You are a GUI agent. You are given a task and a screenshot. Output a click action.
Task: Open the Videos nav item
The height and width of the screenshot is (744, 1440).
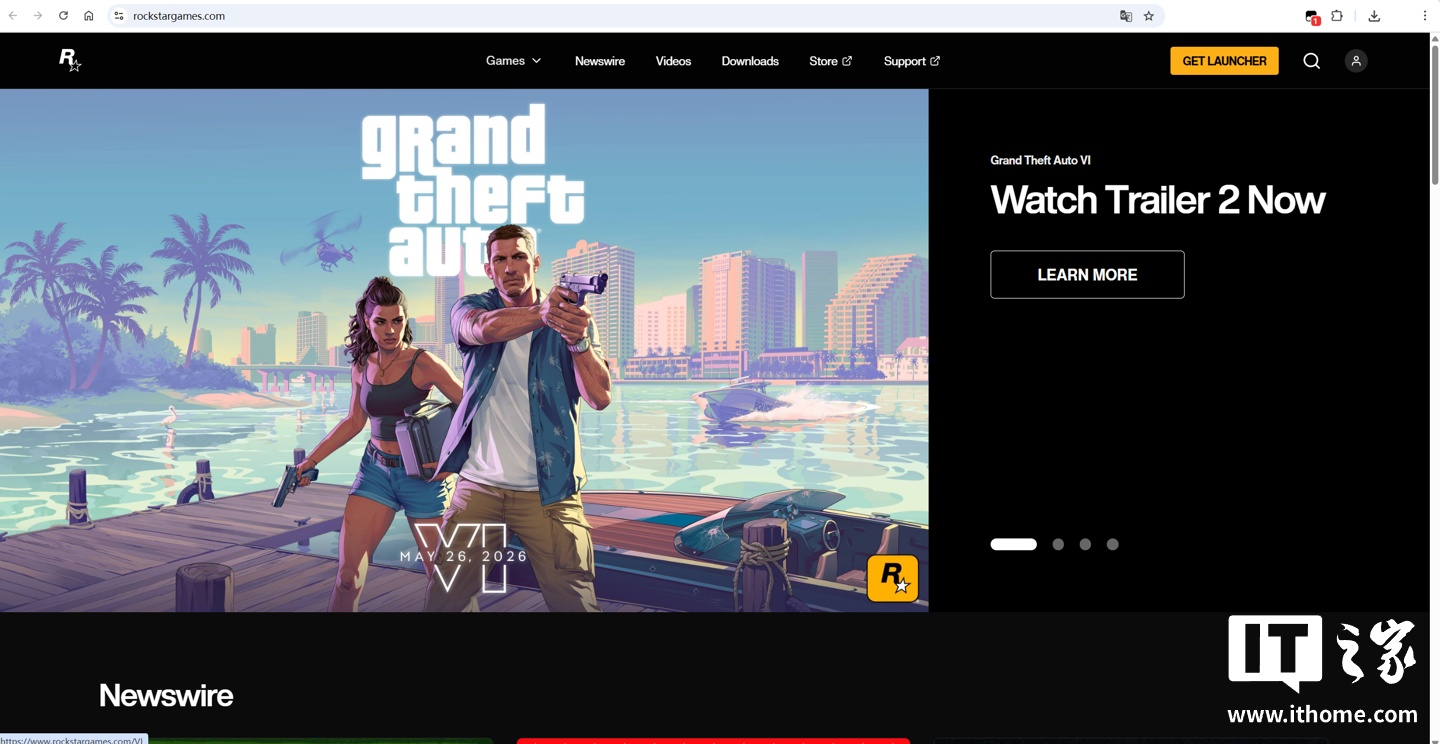pyautogui.click(x=673, y=61)
